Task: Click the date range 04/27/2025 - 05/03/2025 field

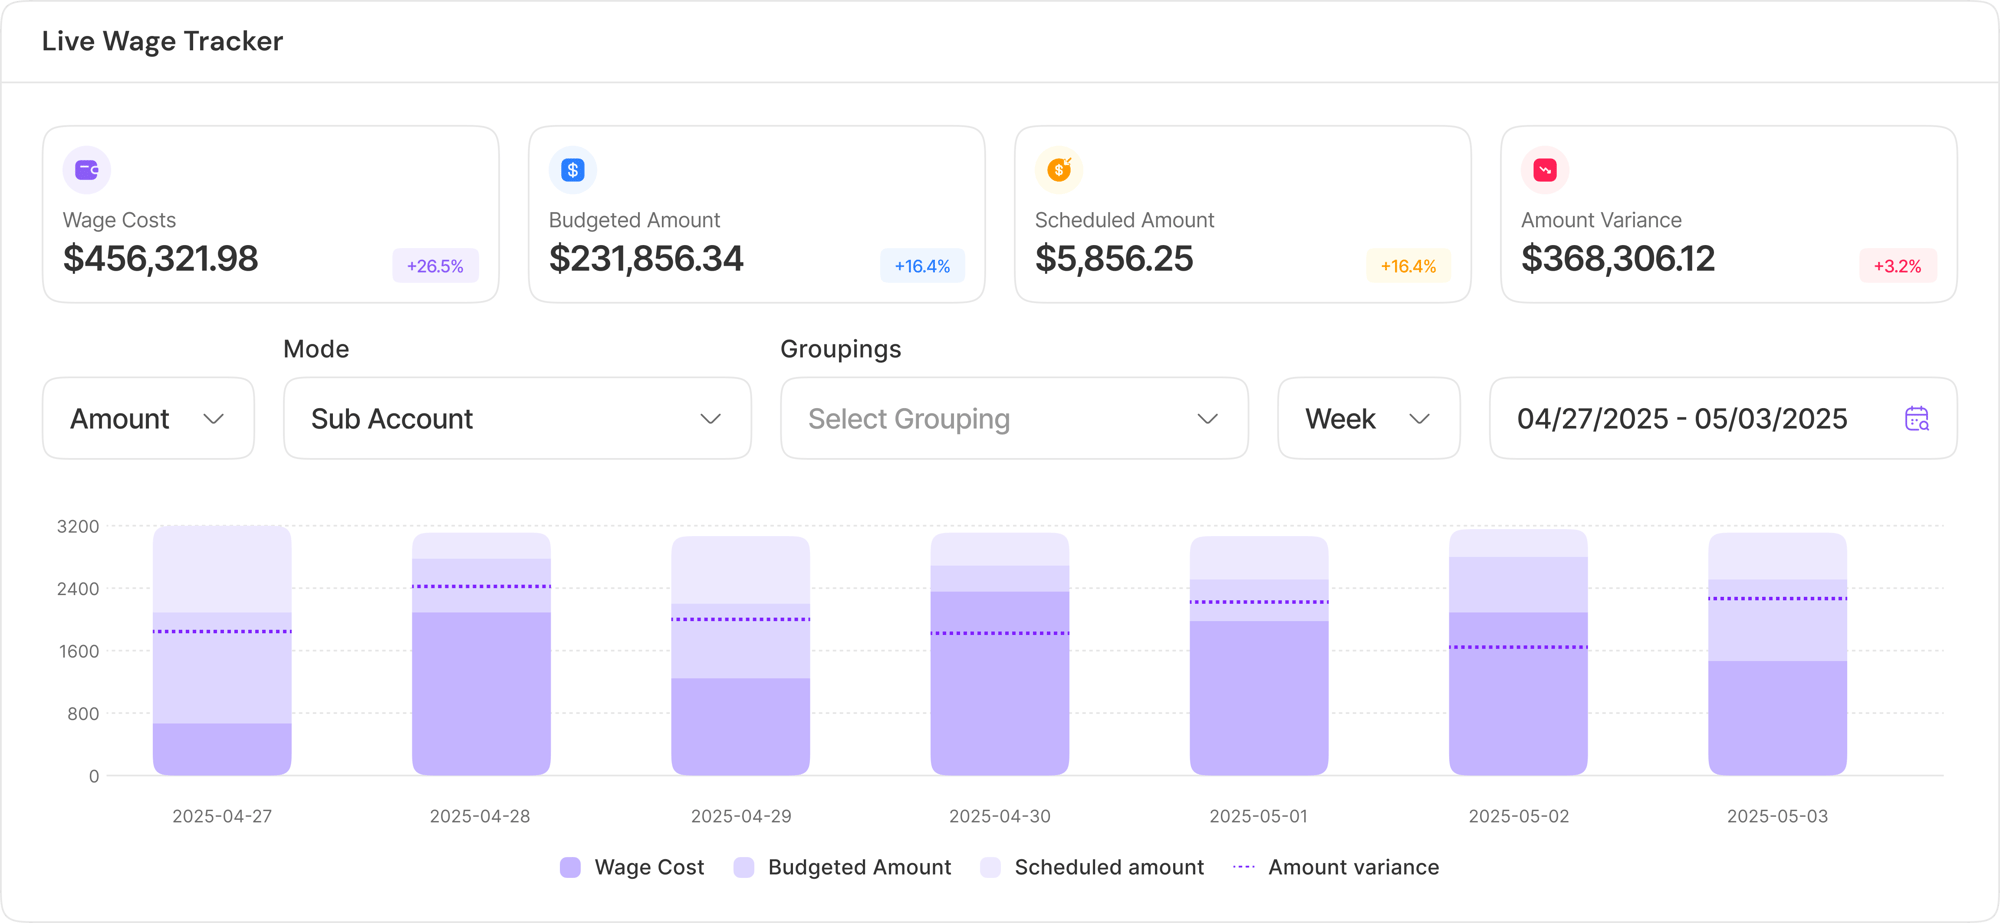Action: [1682, 419]
